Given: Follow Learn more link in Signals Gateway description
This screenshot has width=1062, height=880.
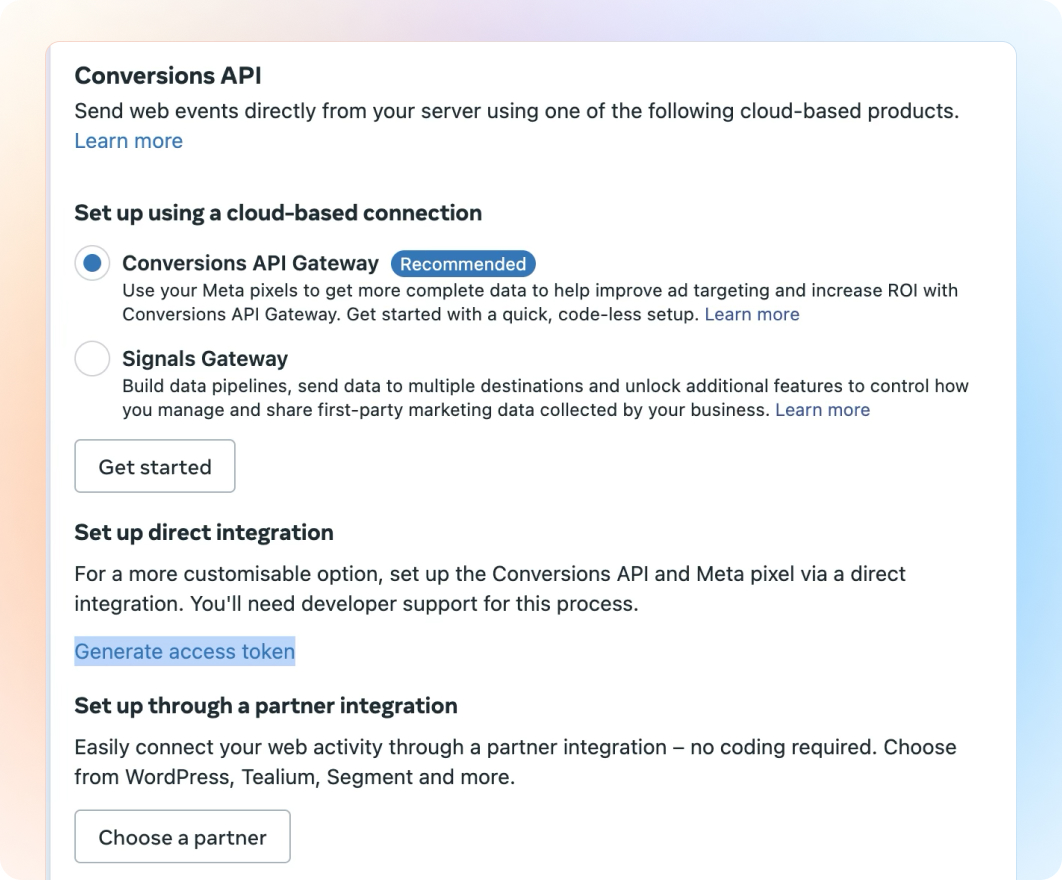Looking at the screenshot, I should coord(822,410).
